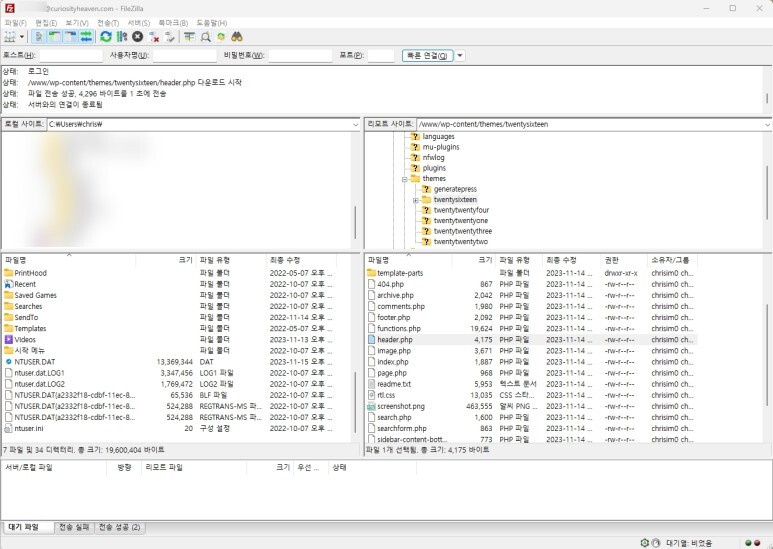Viewport: 773px width, 549px height.
Task: Open quickconnect history dropdown arrow
Action: [459, 56]
